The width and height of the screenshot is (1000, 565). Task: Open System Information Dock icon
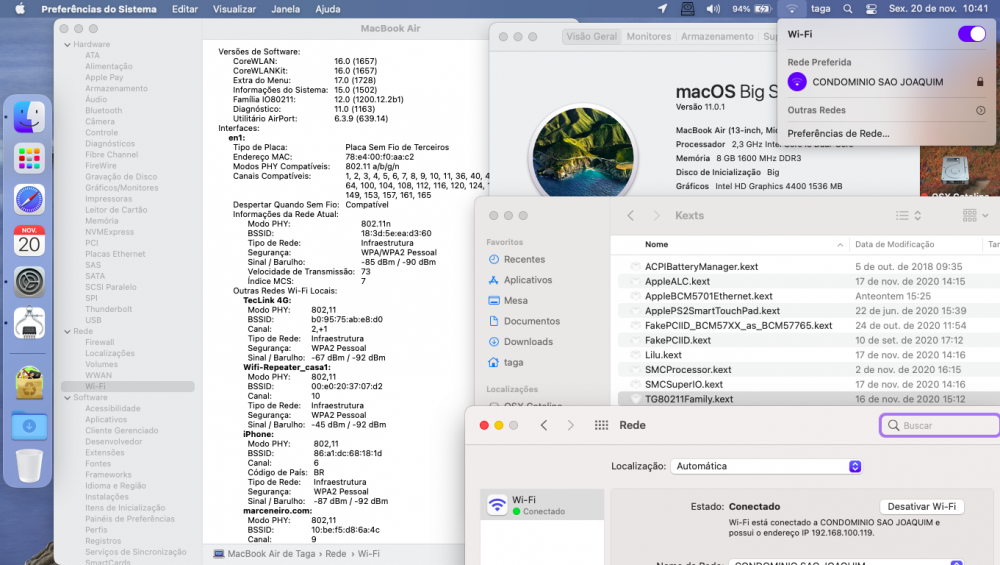click(29, 323)
